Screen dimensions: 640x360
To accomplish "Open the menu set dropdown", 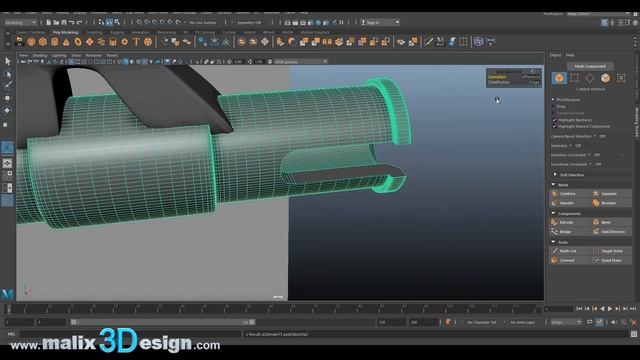I will click(x=20, y=22).
